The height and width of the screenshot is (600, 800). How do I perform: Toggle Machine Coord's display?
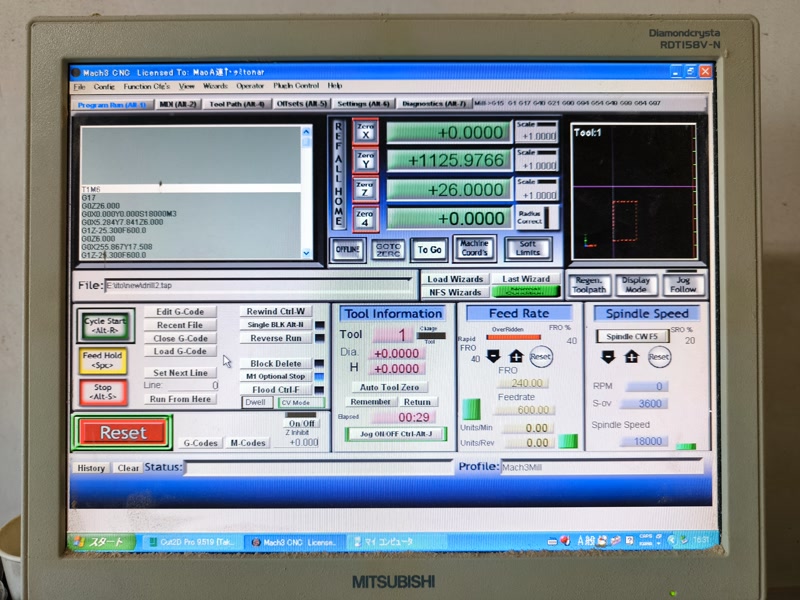pos(474,248)
